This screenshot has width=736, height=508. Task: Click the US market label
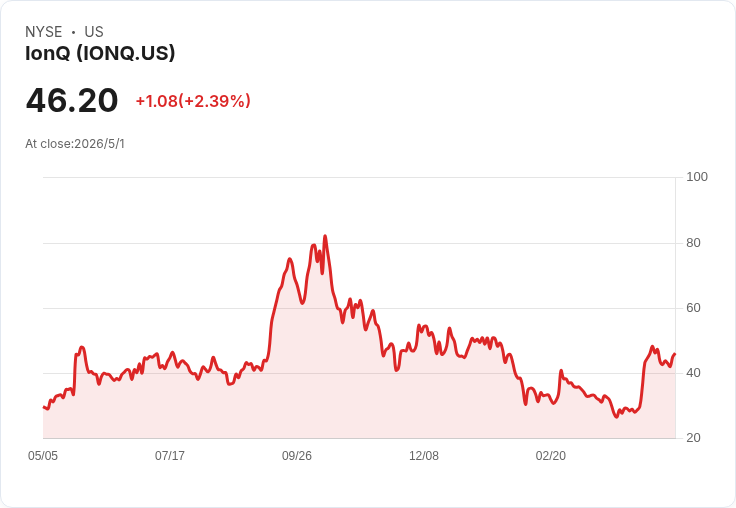tap(94, 32)
